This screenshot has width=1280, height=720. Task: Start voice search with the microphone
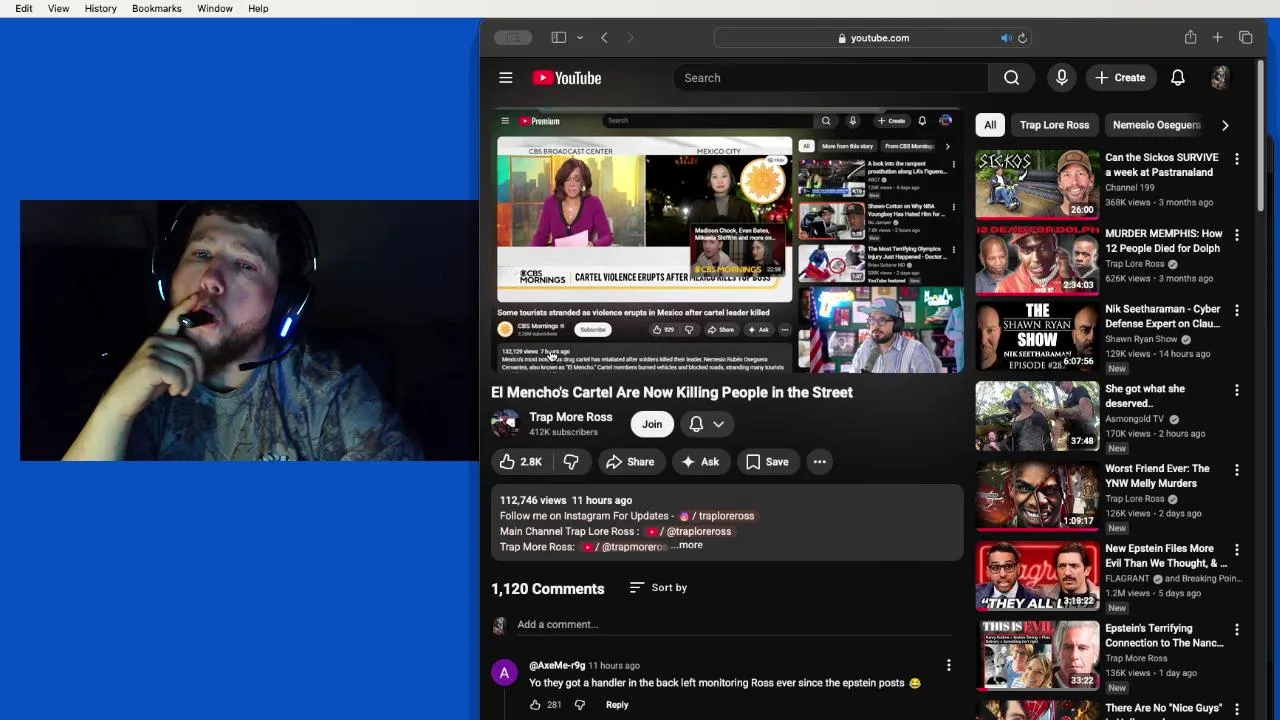pyautogui.click(x=1061, y=78)
